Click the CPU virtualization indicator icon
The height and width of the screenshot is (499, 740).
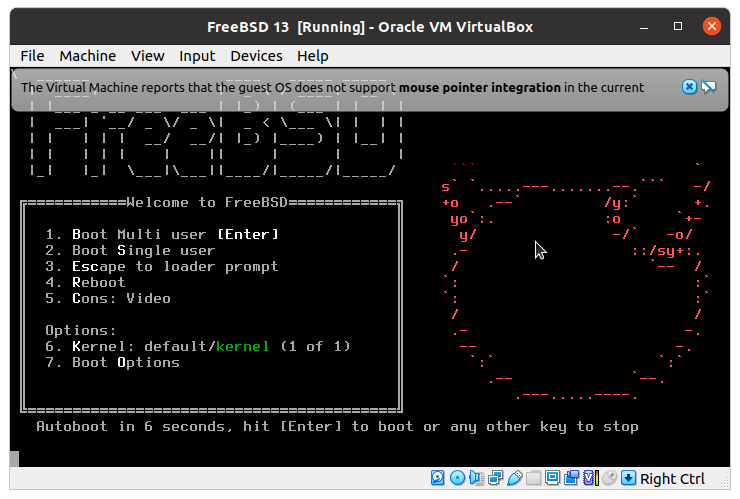tap(590, 478)
